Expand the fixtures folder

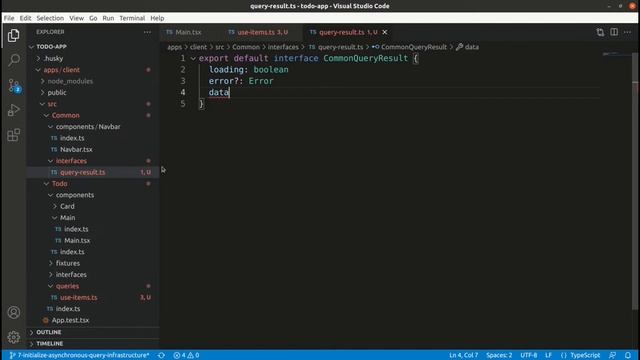click(x=68, y=263)
